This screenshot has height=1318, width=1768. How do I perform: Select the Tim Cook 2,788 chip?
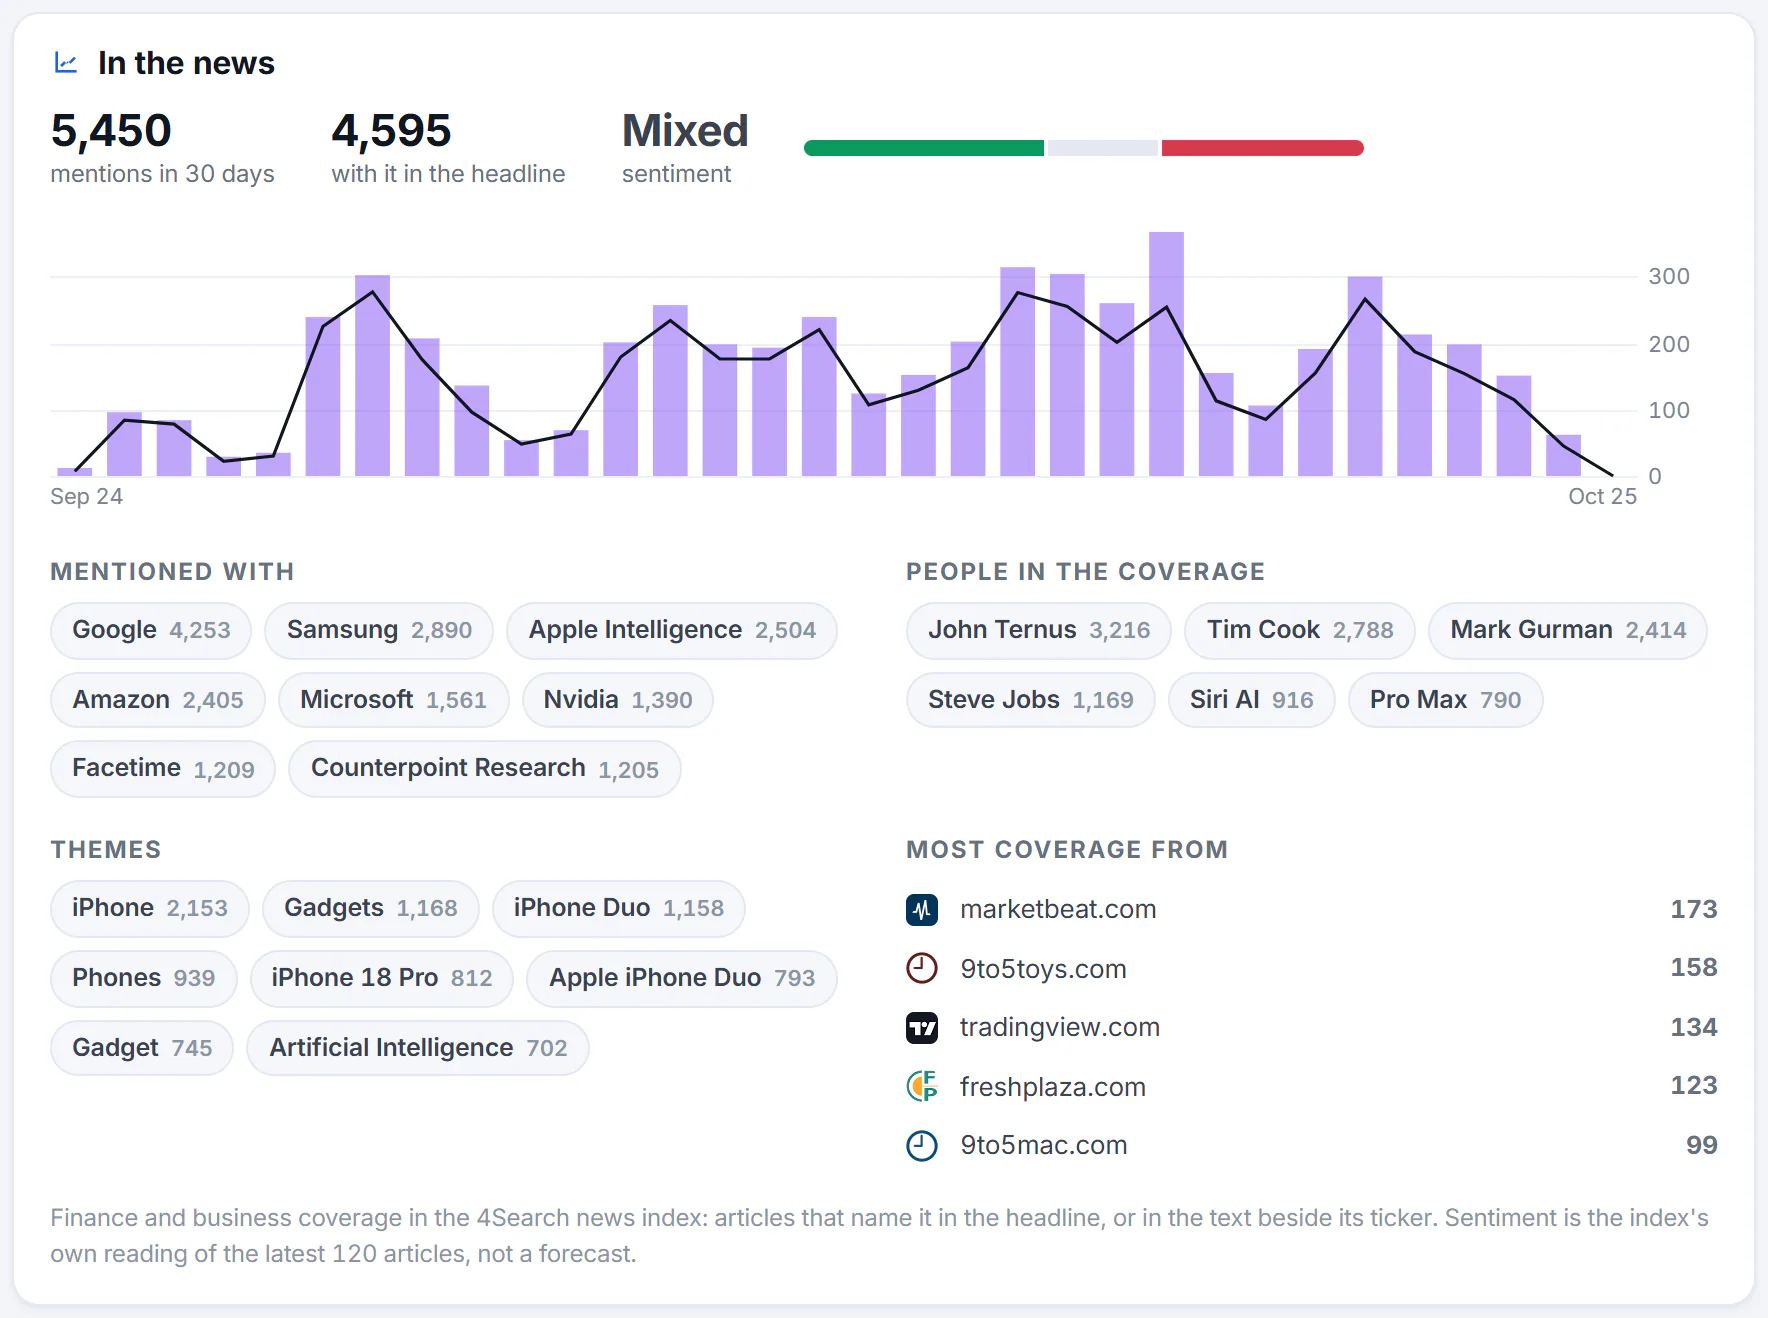[1300, 630]
